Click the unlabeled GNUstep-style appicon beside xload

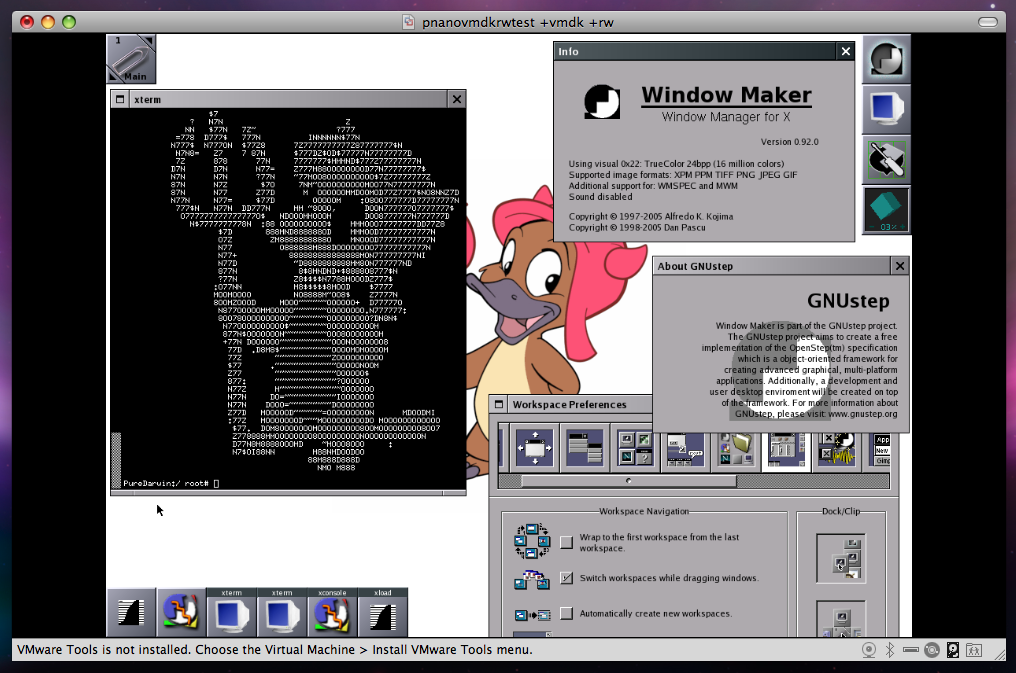(x=181, y=612)
